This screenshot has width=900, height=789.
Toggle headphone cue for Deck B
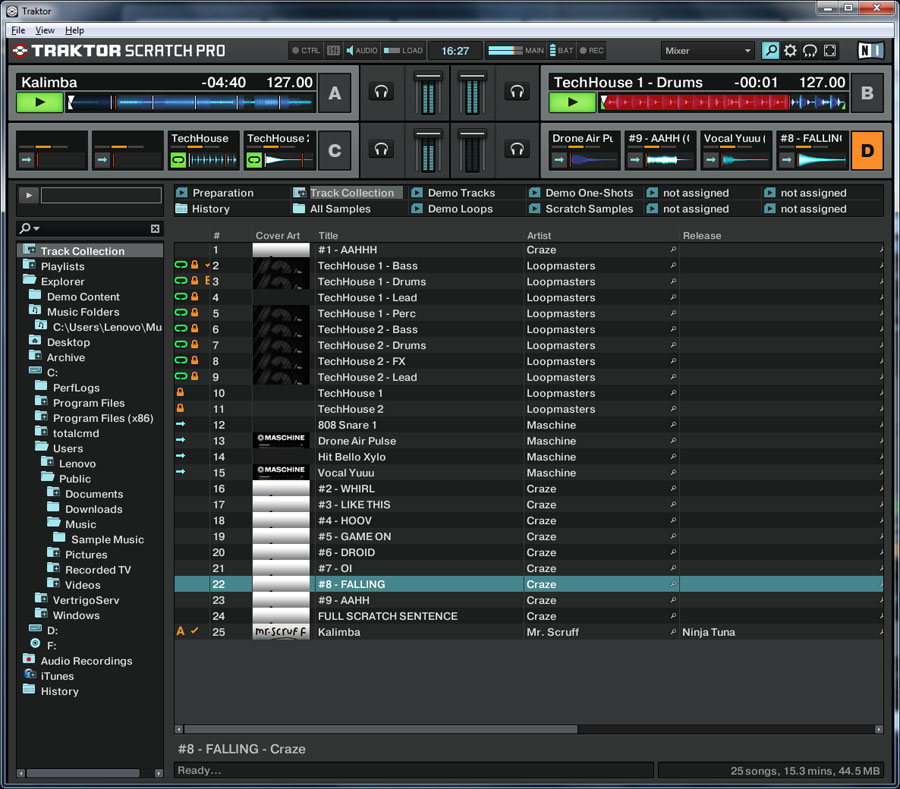click(x=516, y=92)
